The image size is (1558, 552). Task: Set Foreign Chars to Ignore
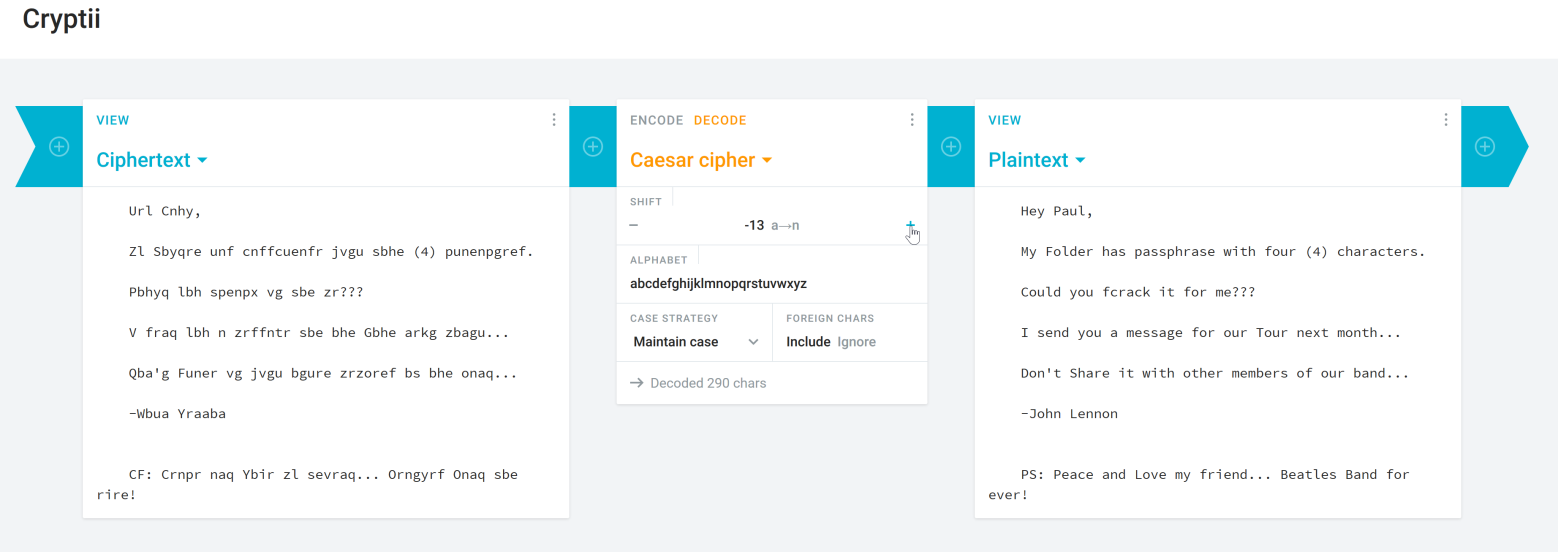click(856, 342)
